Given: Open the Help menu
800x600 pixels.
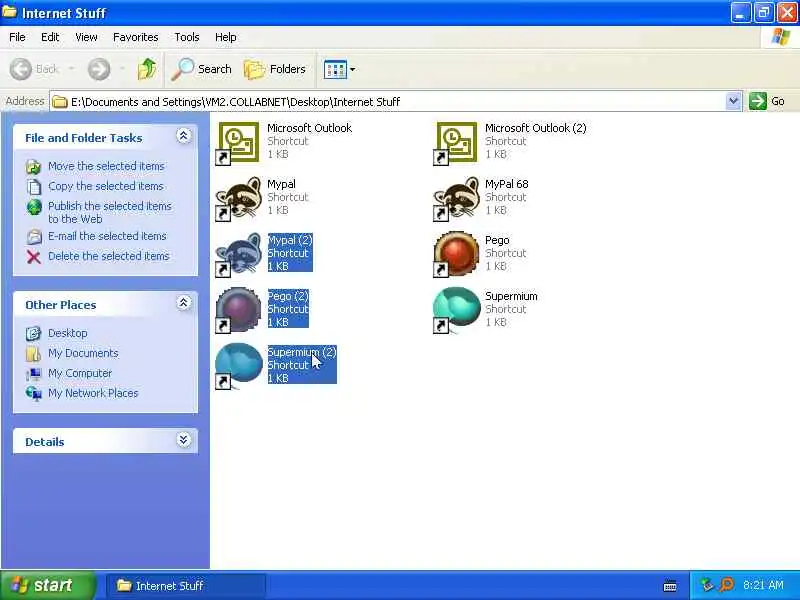Looking at the screenshot, I should (x=226, y=37).
